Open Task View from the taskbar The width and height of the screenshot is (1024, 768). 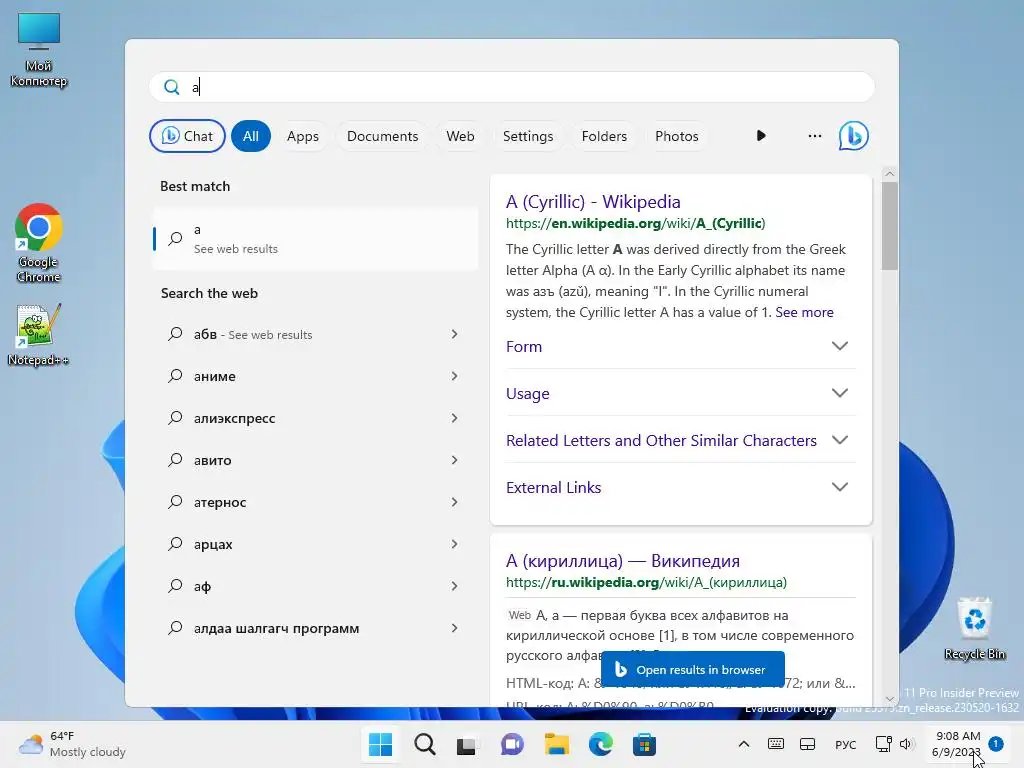(468, 744)
